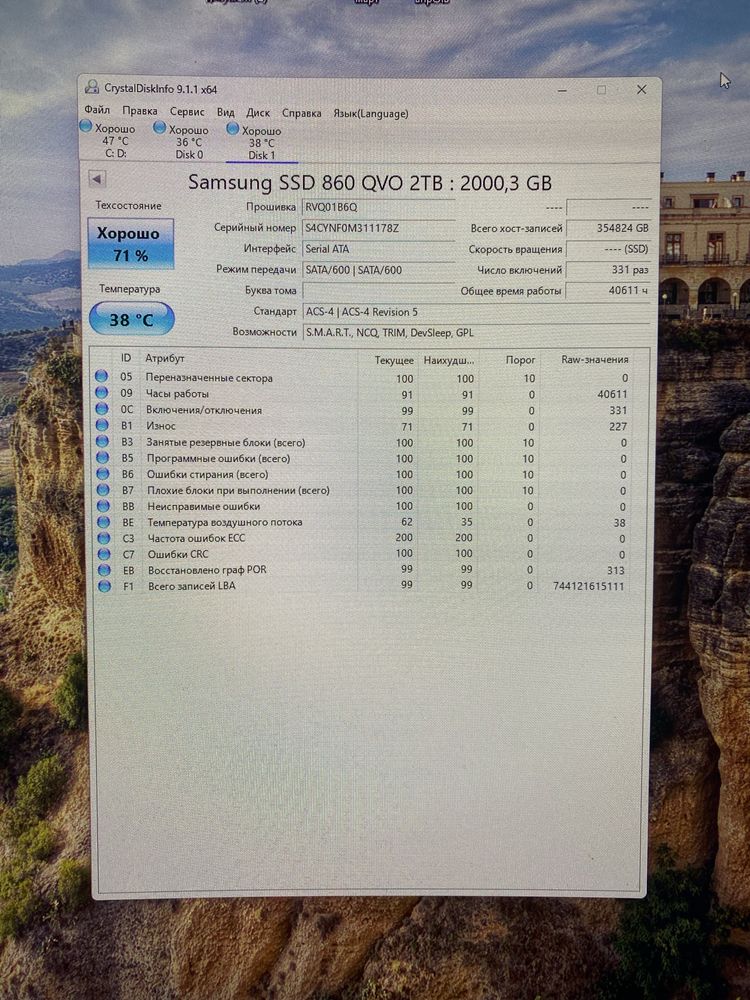This screenshot has height=1000, width=750.
Task: Click the ID column header
Action: [x=126, y=358]
